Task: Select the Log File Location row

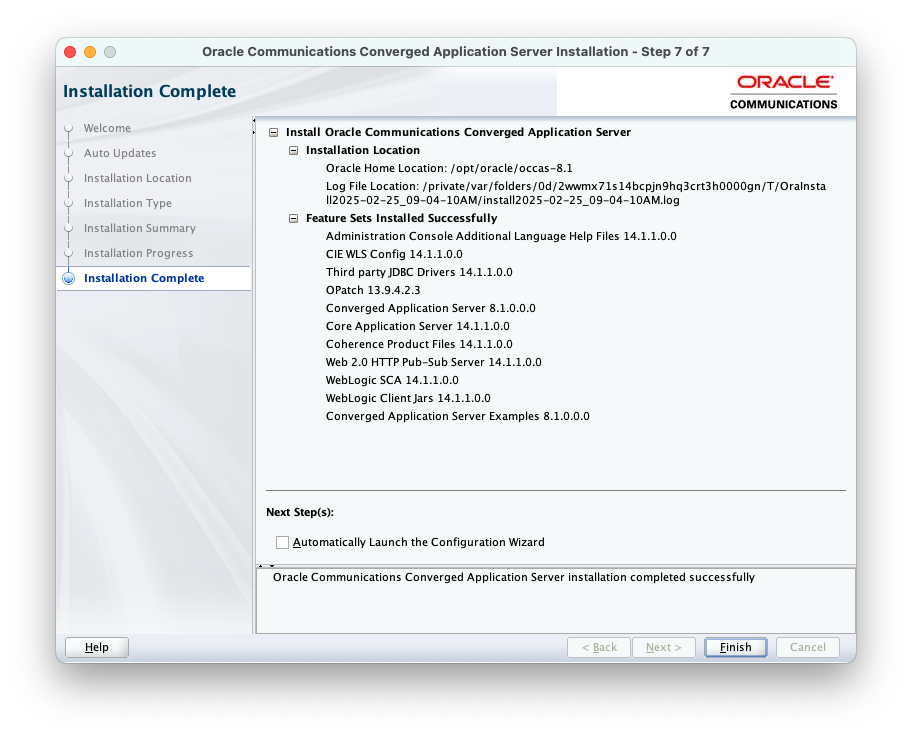Action: point(576,193)
